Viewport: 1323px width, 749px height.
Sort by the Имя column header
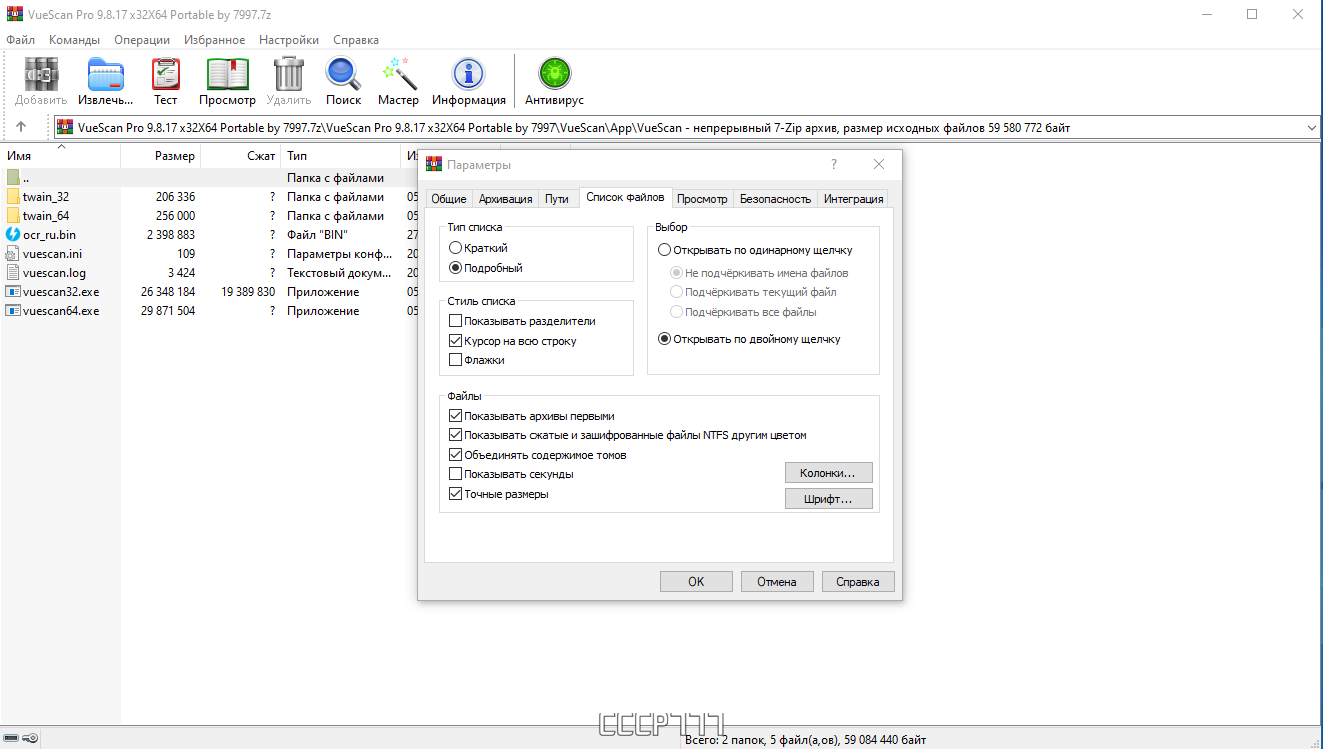[x=60, y=156]
